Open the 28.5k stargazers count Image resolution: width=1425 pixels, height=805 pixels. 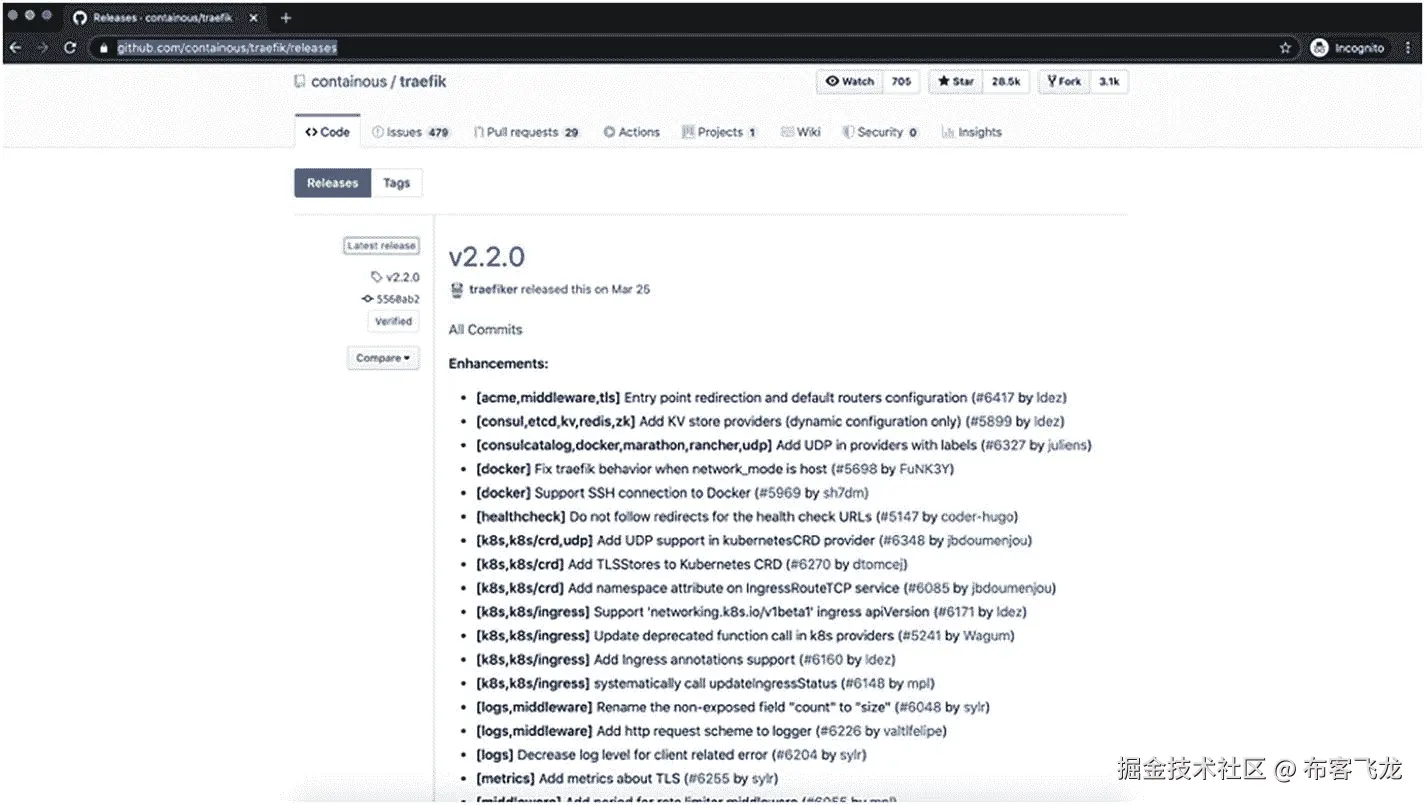[1005, 82]
